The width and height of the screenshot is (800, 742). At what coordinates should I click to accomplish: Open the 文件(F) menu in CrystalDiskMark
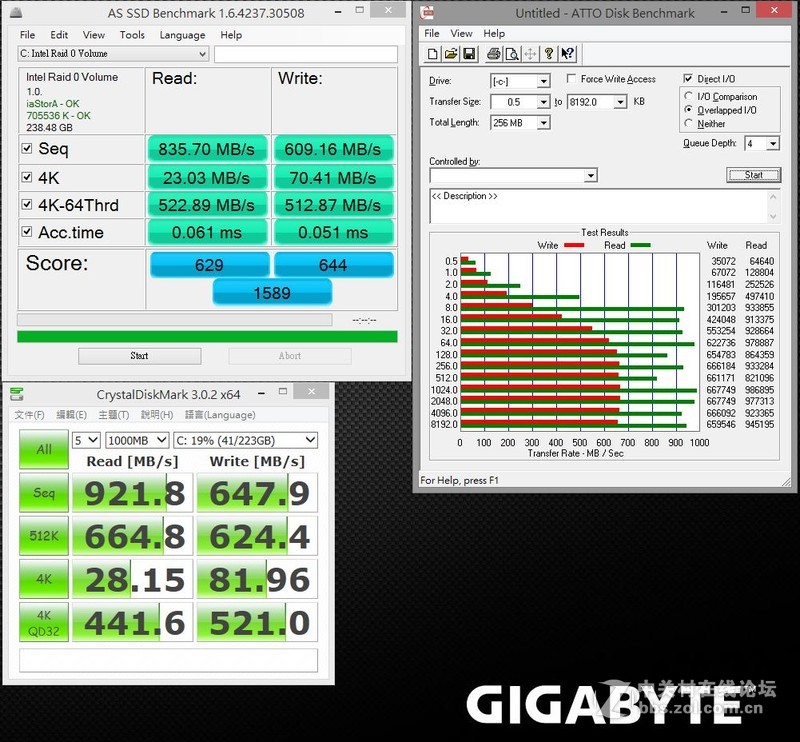coord(29,414)
